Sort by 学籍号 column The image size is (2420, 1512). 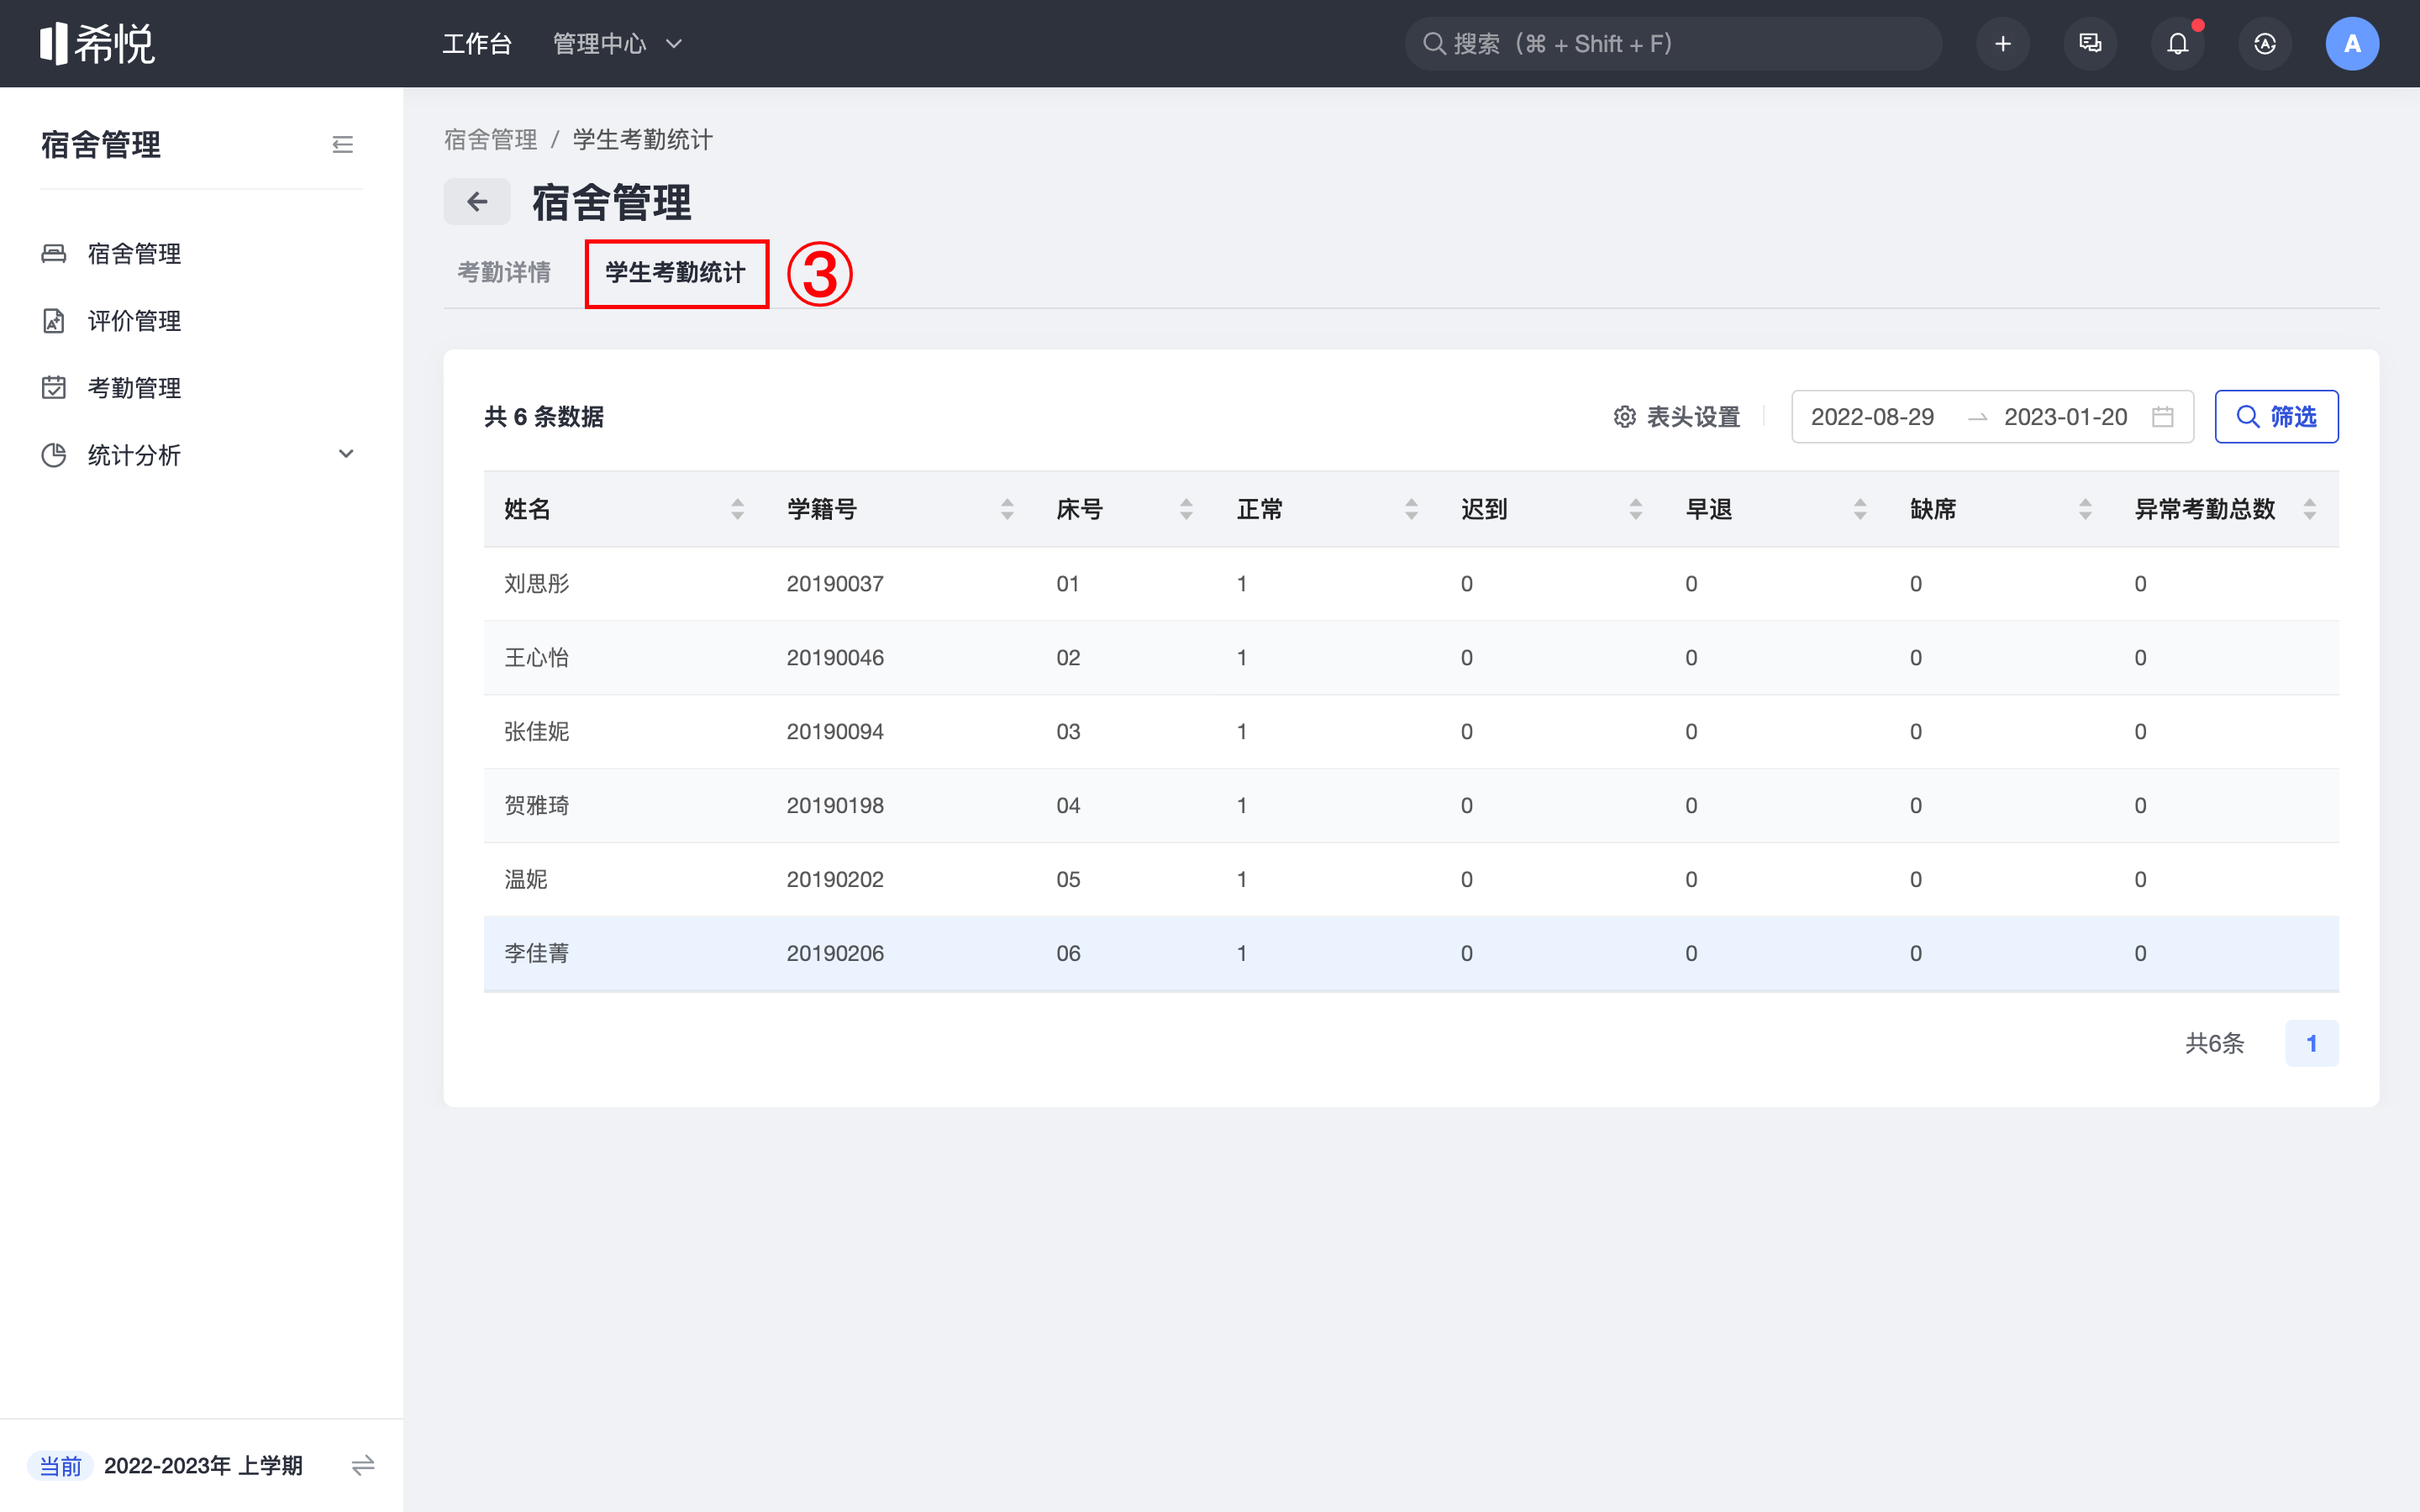1007,509
